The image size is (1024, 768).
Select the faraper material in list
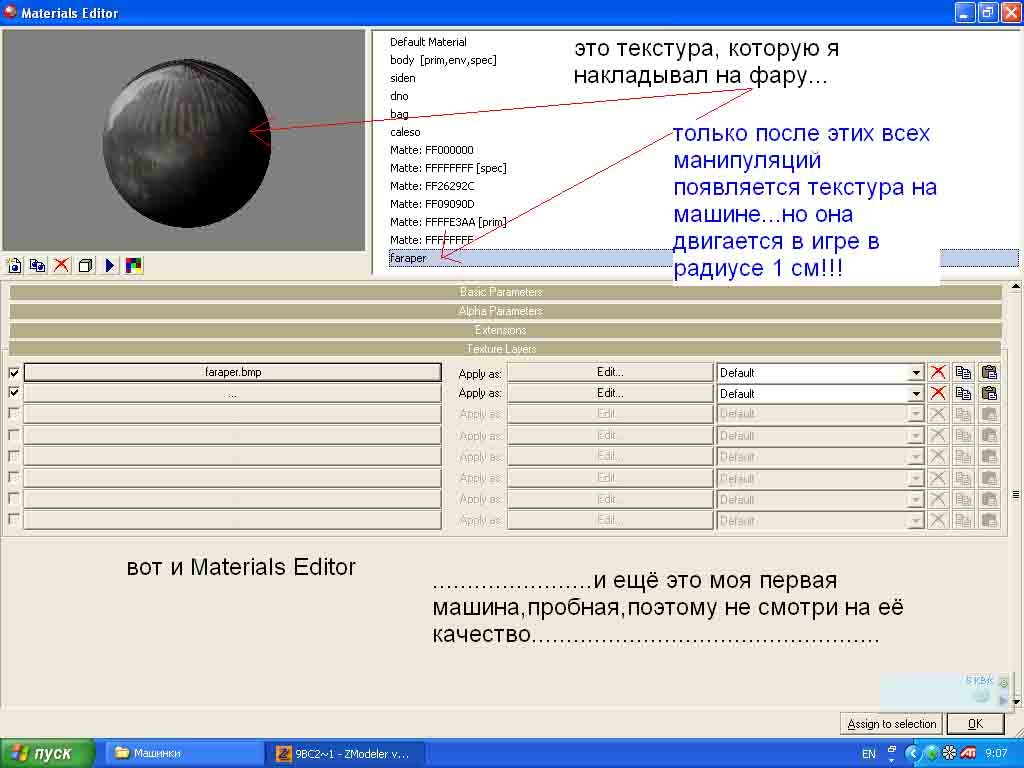pos(408,258)
